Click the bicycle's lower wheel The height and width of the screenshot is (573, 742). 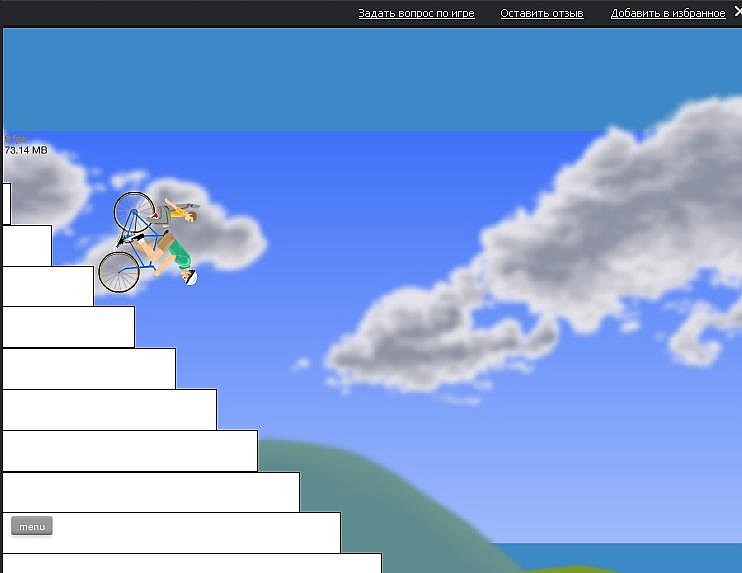click(x=119, y=272)
